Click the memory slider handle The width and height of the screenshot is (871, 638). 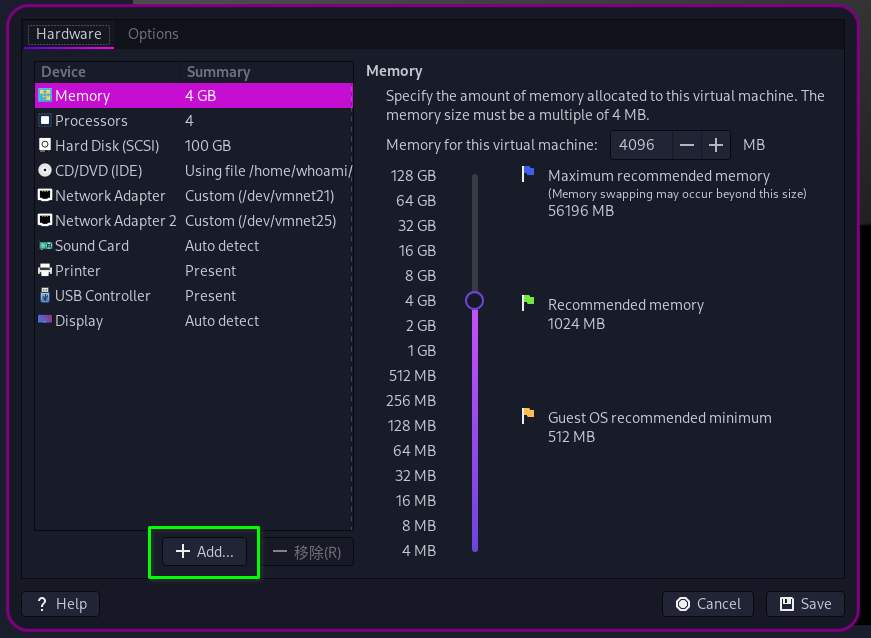(475, 301)
